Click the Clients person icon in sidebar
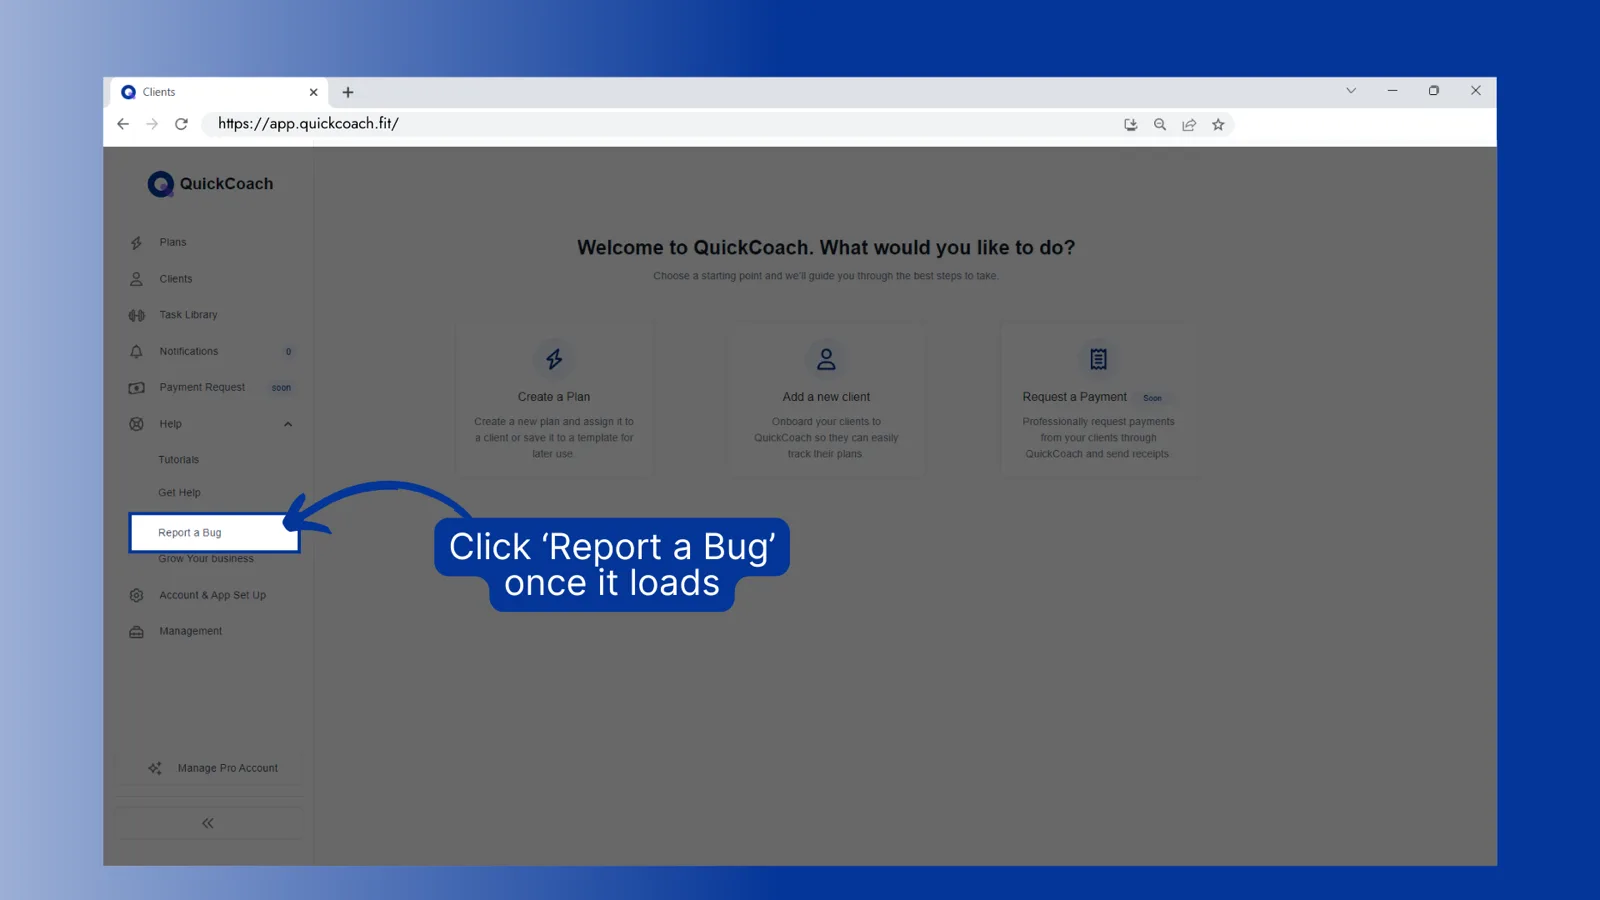 136,279
